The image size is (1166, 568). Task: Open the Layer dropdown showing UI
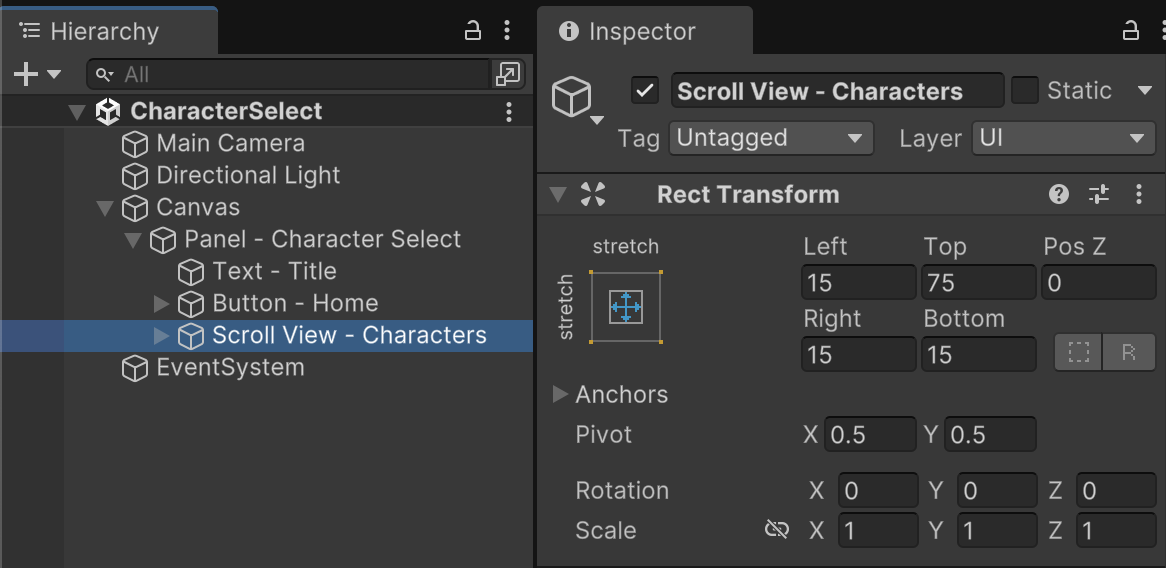(1063, 138)
